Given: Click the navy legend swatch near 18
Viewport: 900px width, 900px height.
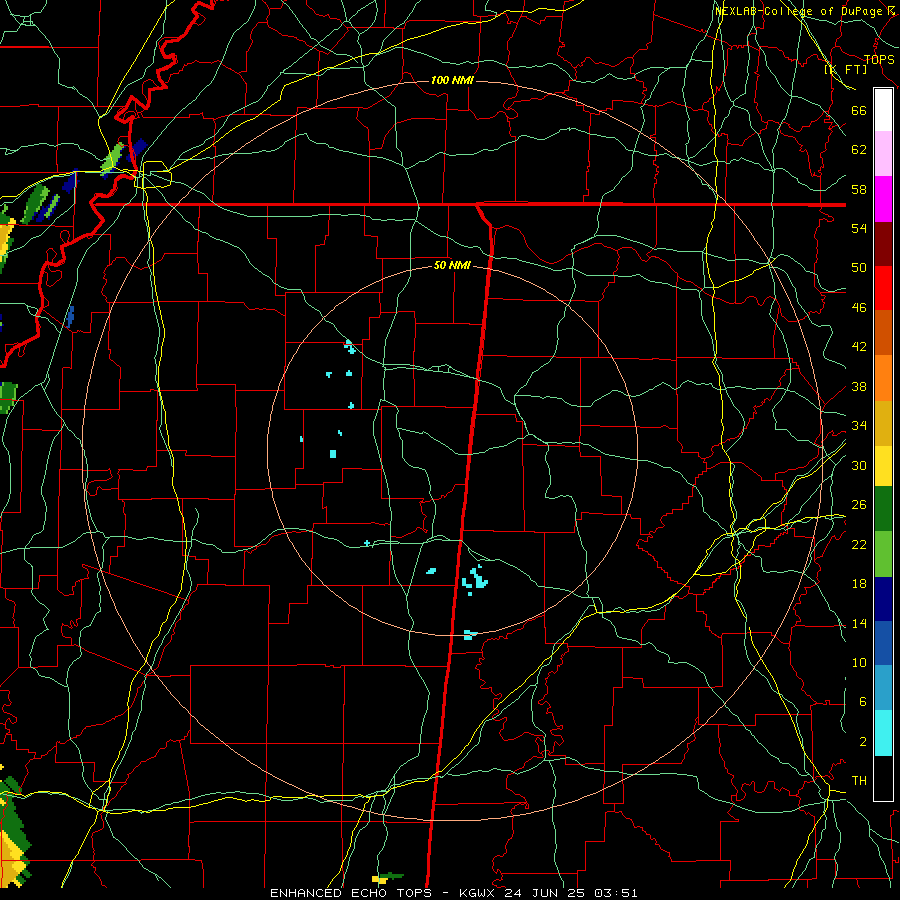Looking at the screenshot, I should [883, 599].
